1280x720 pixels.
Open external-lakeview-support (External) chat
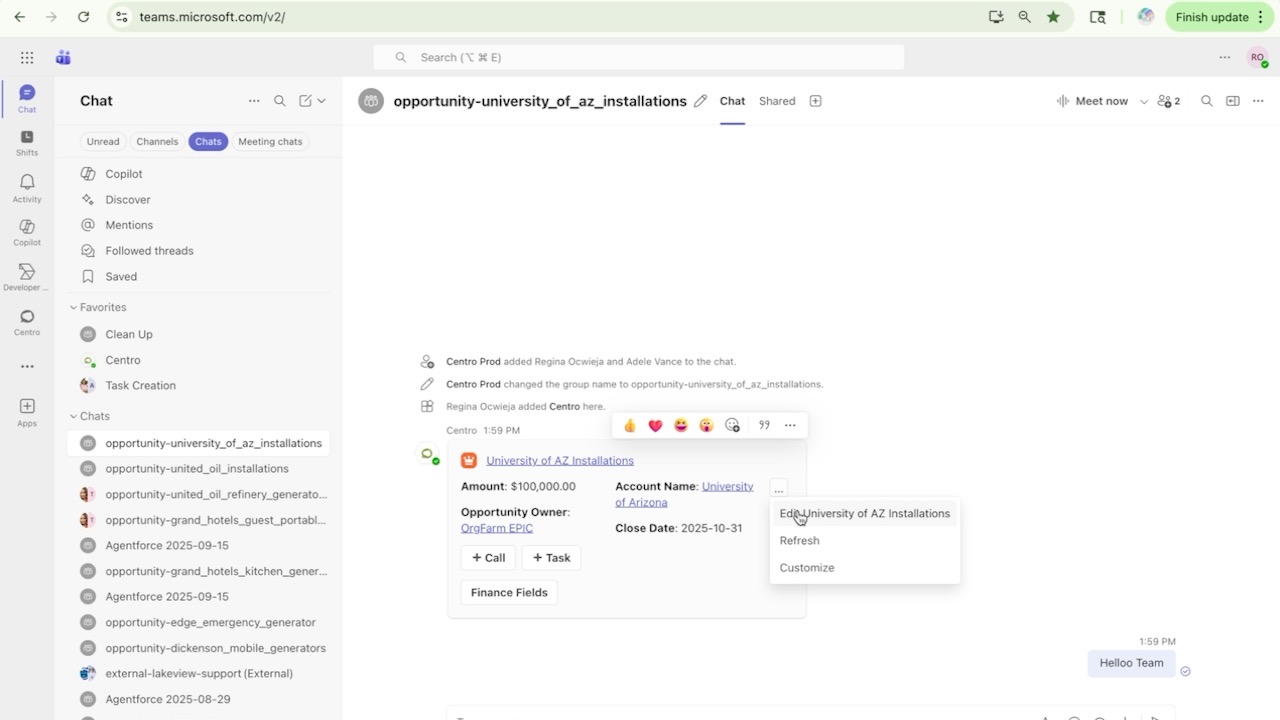(x=198, y=674)
